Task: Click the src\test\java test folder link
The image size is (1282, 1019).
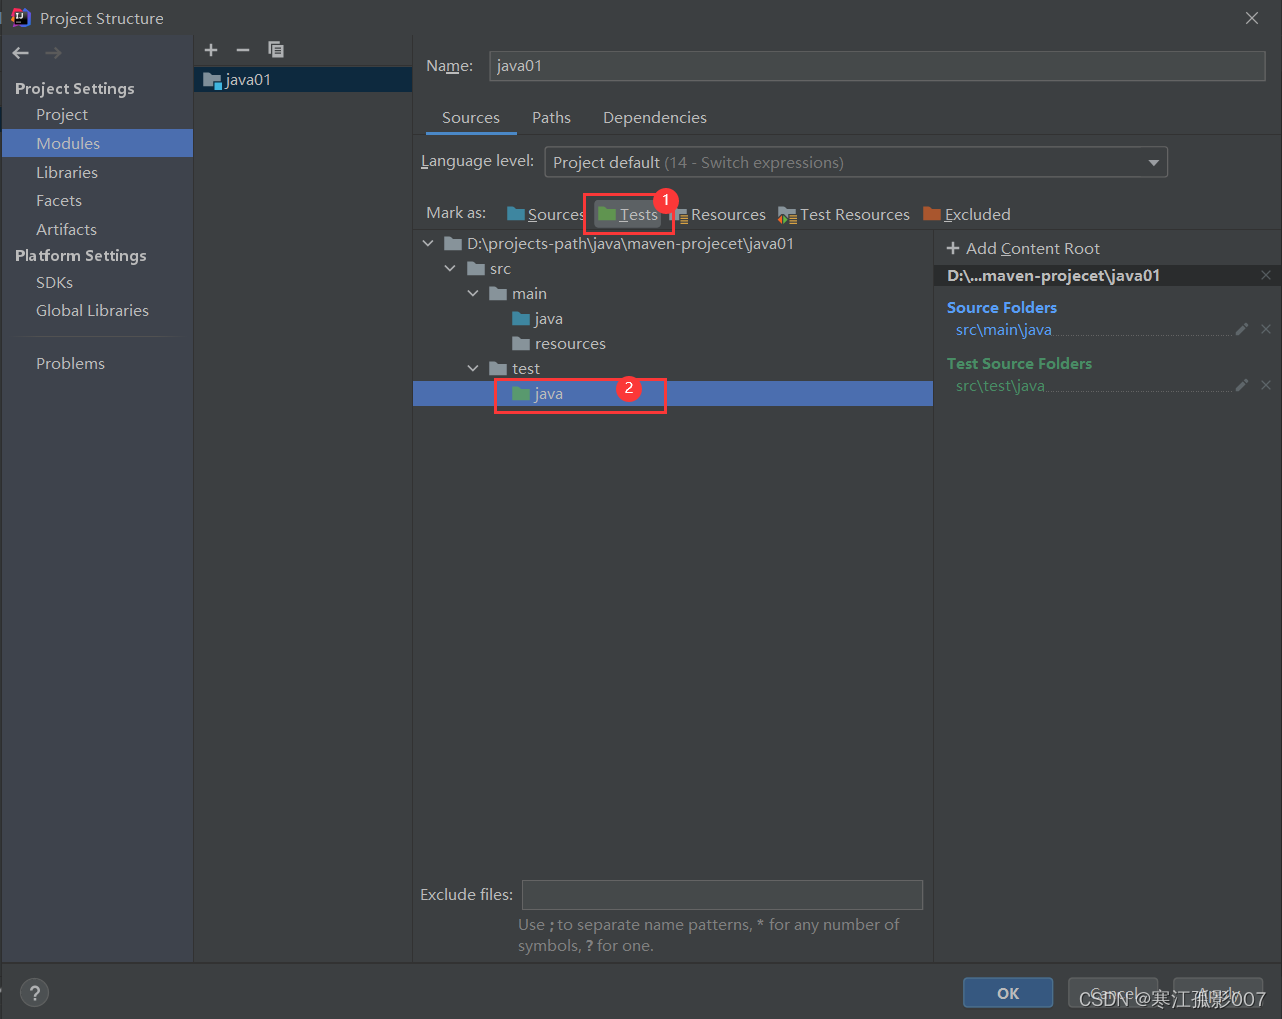Action: tap(1000, 386)
